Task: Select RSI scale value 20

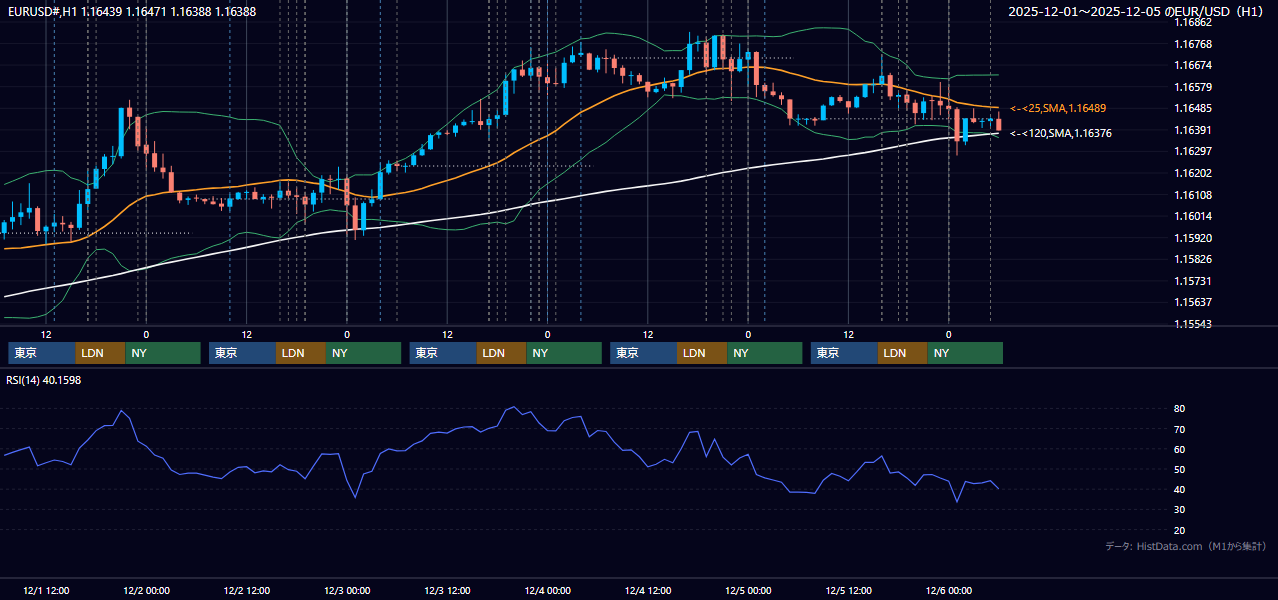Action: 1180,530
